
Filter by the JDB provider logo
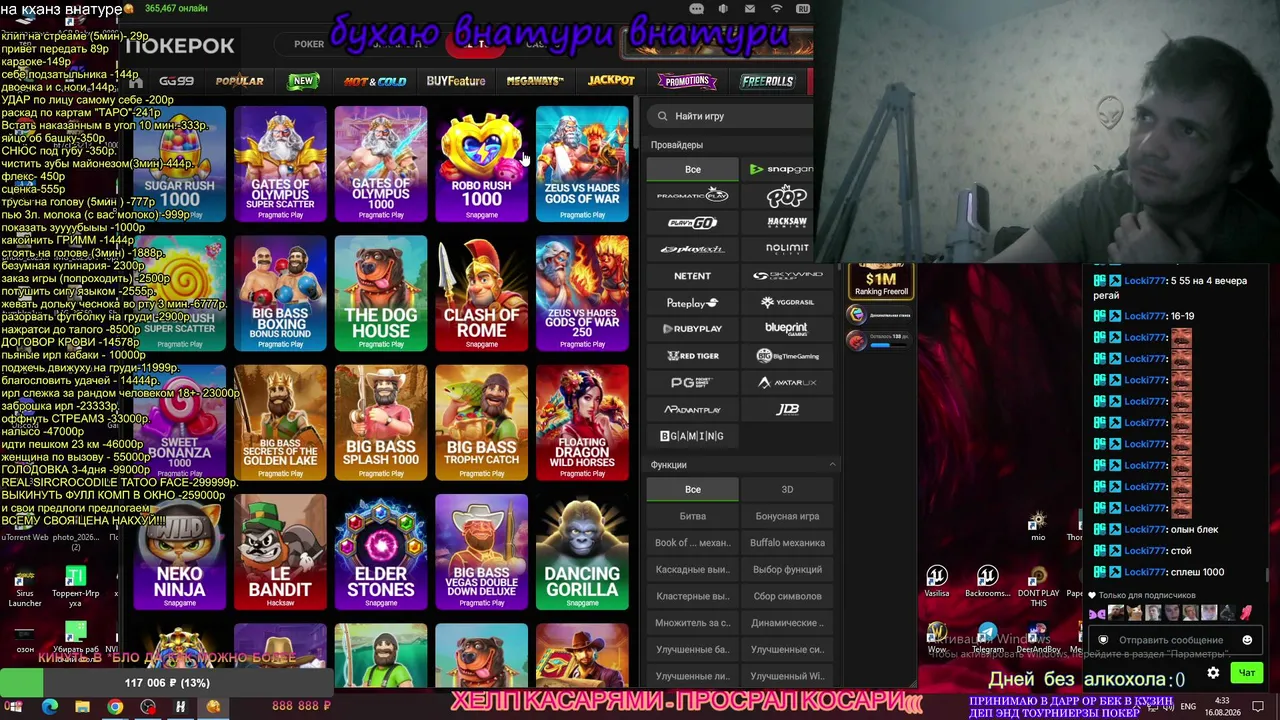tap(786, 409)
